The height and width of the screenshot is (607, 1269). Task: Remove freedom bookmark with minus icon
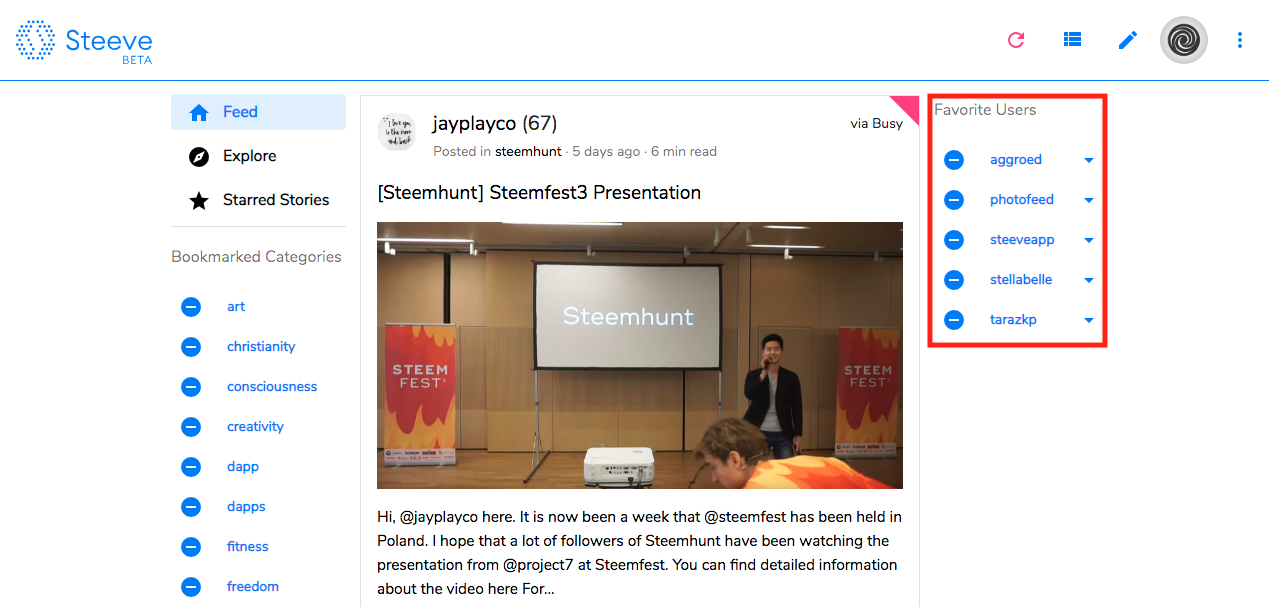[191, 587]
